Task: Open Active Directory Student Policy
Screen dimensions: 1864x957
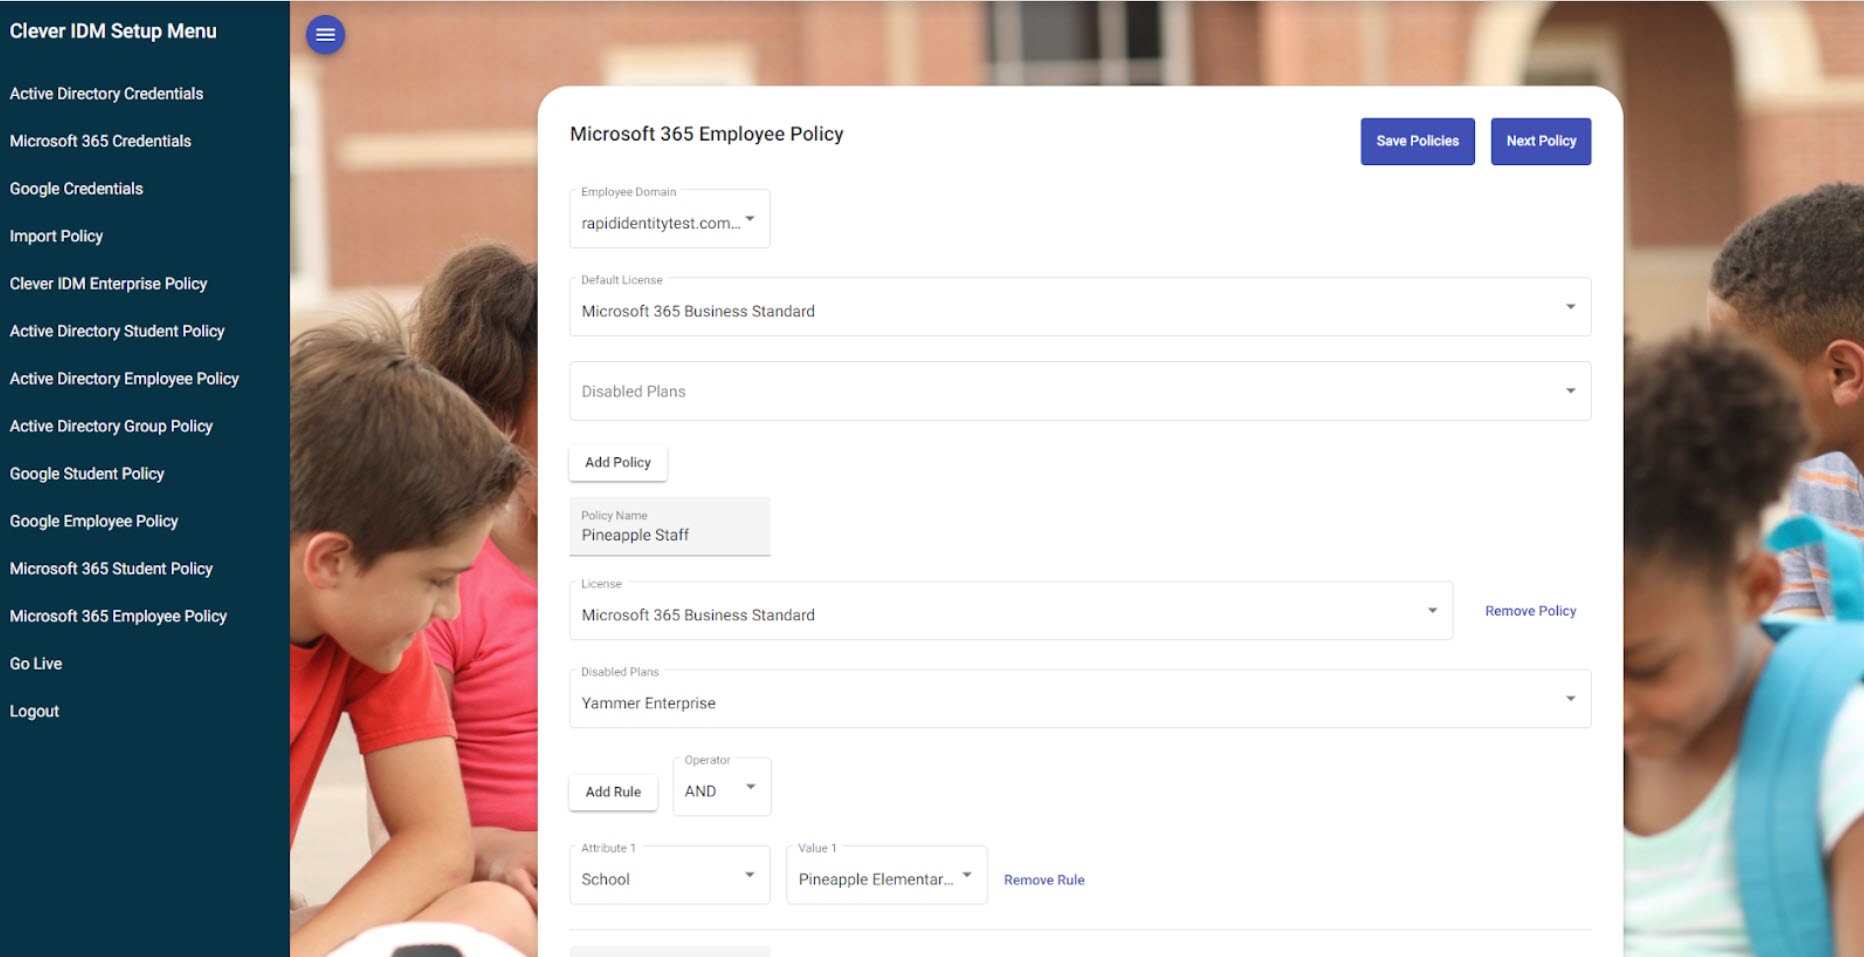Action: [x=117, y=331]
